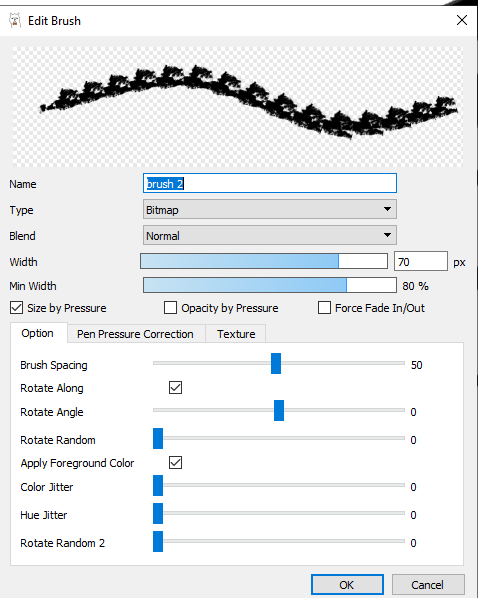Click the Min Width label
The height and width of the screenshot is (598, 478).
pyautogui.click(x=33, y=286)
